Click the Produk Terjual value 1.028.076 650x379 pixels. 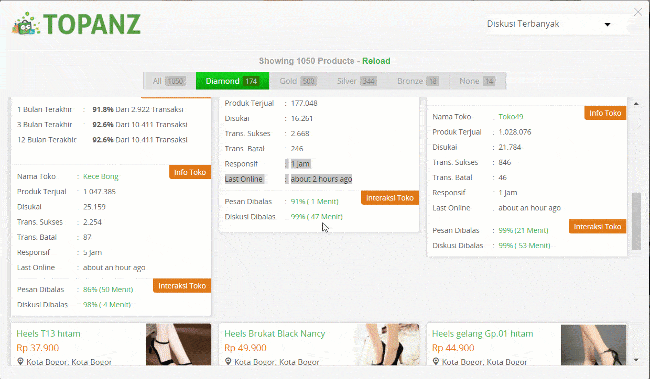(x=515, y=132)
